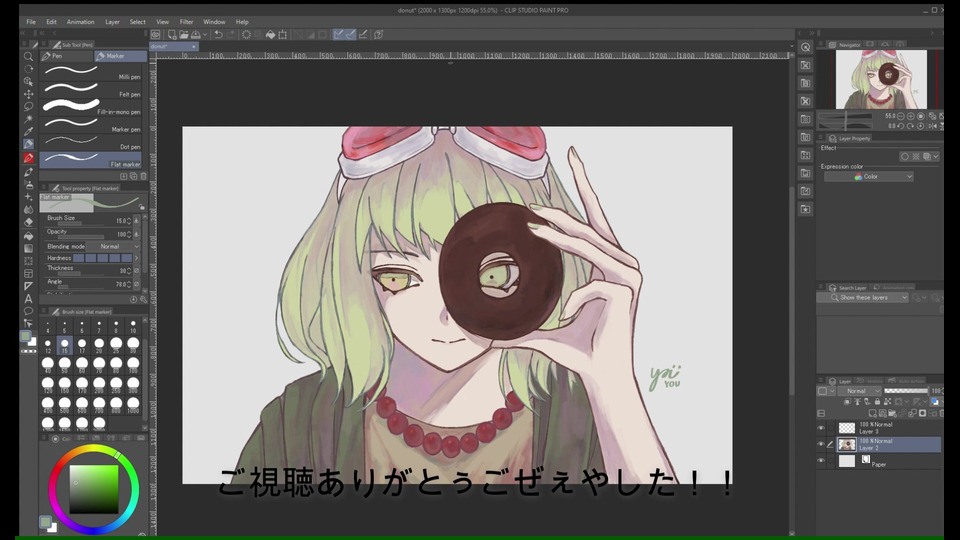Select the Airbrush tool
Viewport: 960px width, 540px height.
[28, 184]
